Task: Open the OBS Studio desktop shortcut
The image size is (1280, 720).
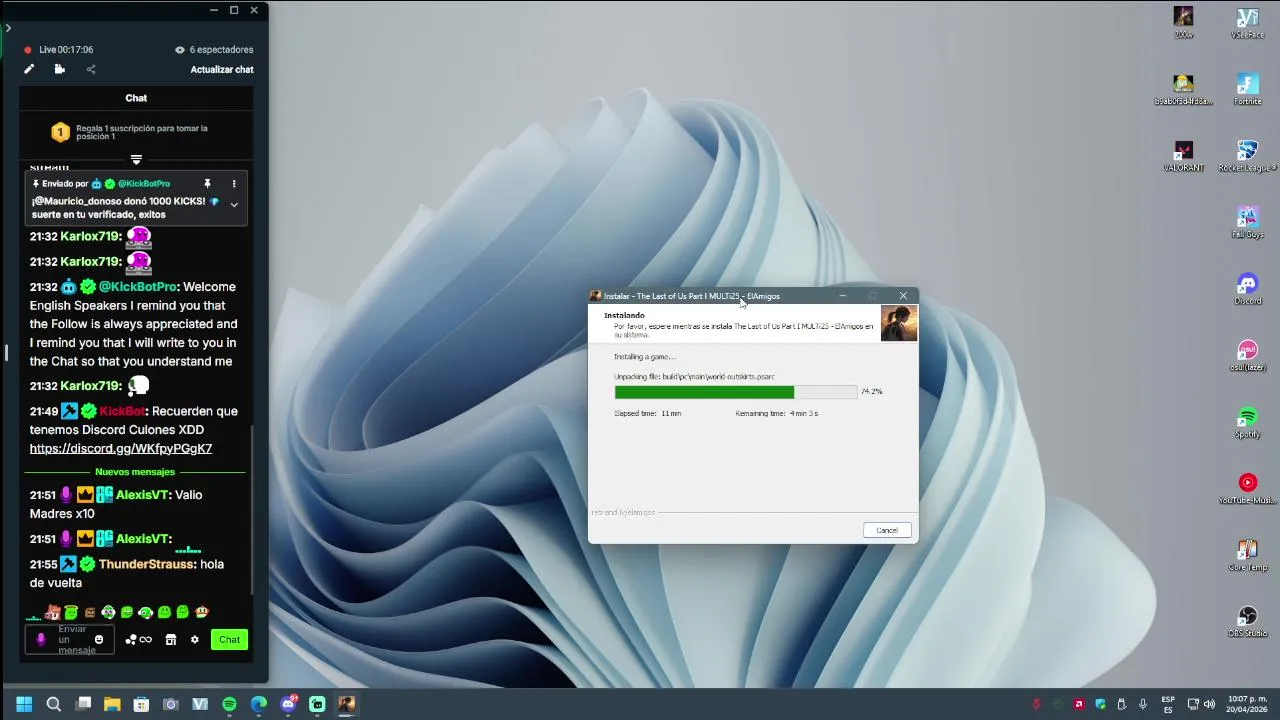Action: tap(1247, 621)
